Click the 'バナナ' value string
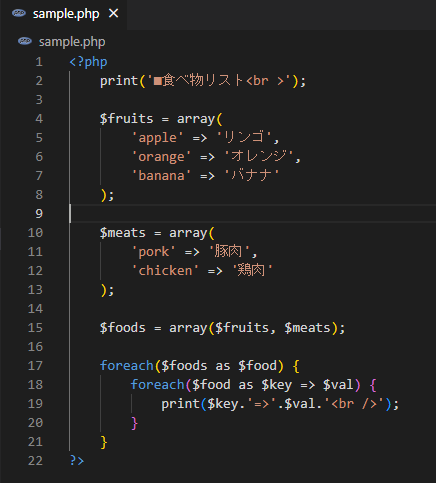The image size is (436, 483). pos(252,175)
